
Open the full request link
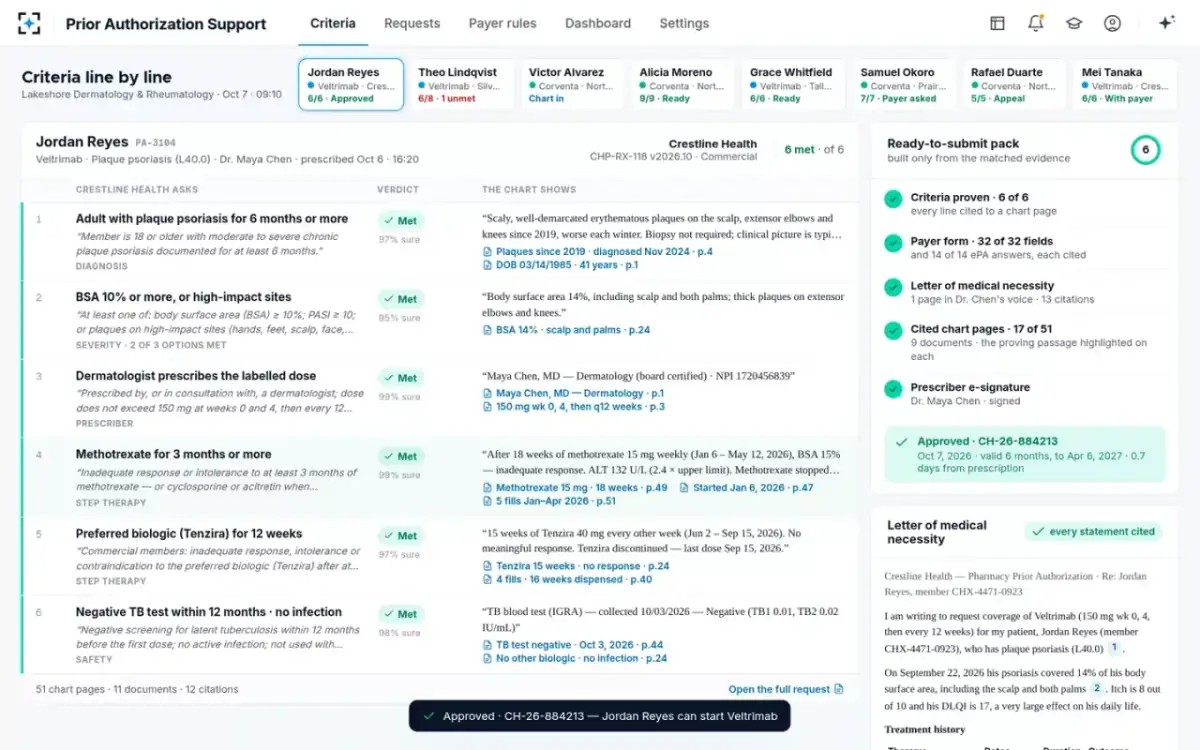786,689
